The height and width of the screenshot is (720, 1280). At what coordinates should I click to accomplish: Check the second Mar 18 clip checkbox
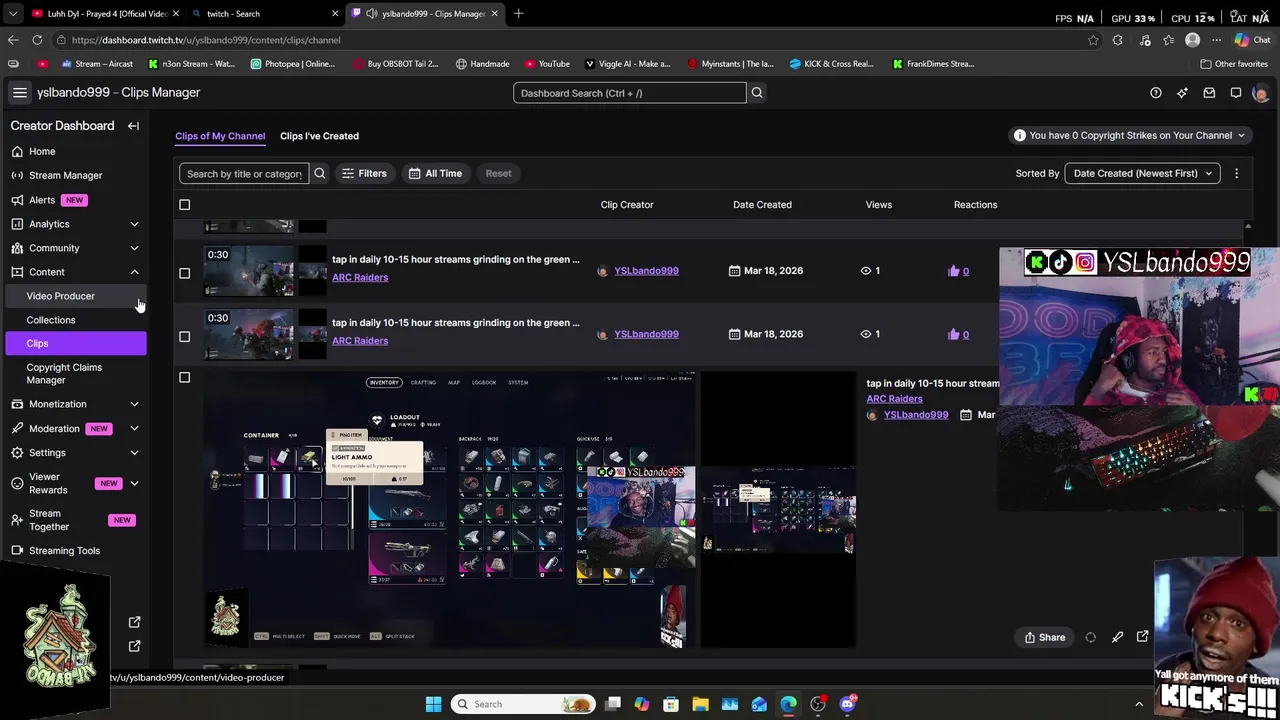tap(184, 336)
